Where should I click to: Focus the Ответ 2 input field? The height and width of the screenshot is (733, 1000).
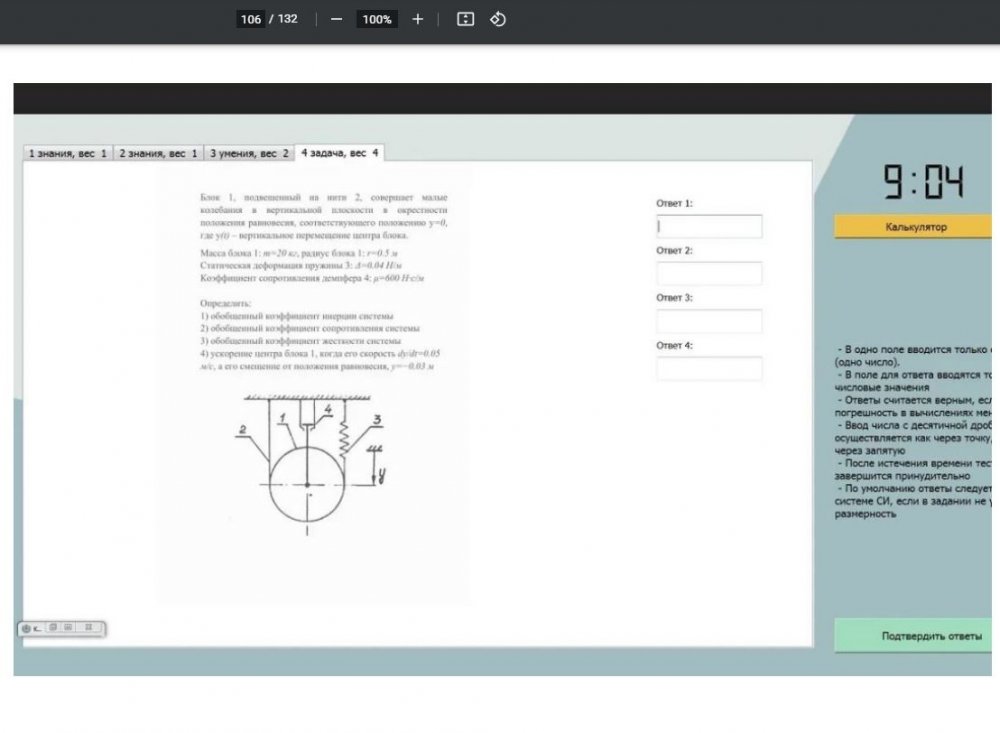(x=709, y=274)
